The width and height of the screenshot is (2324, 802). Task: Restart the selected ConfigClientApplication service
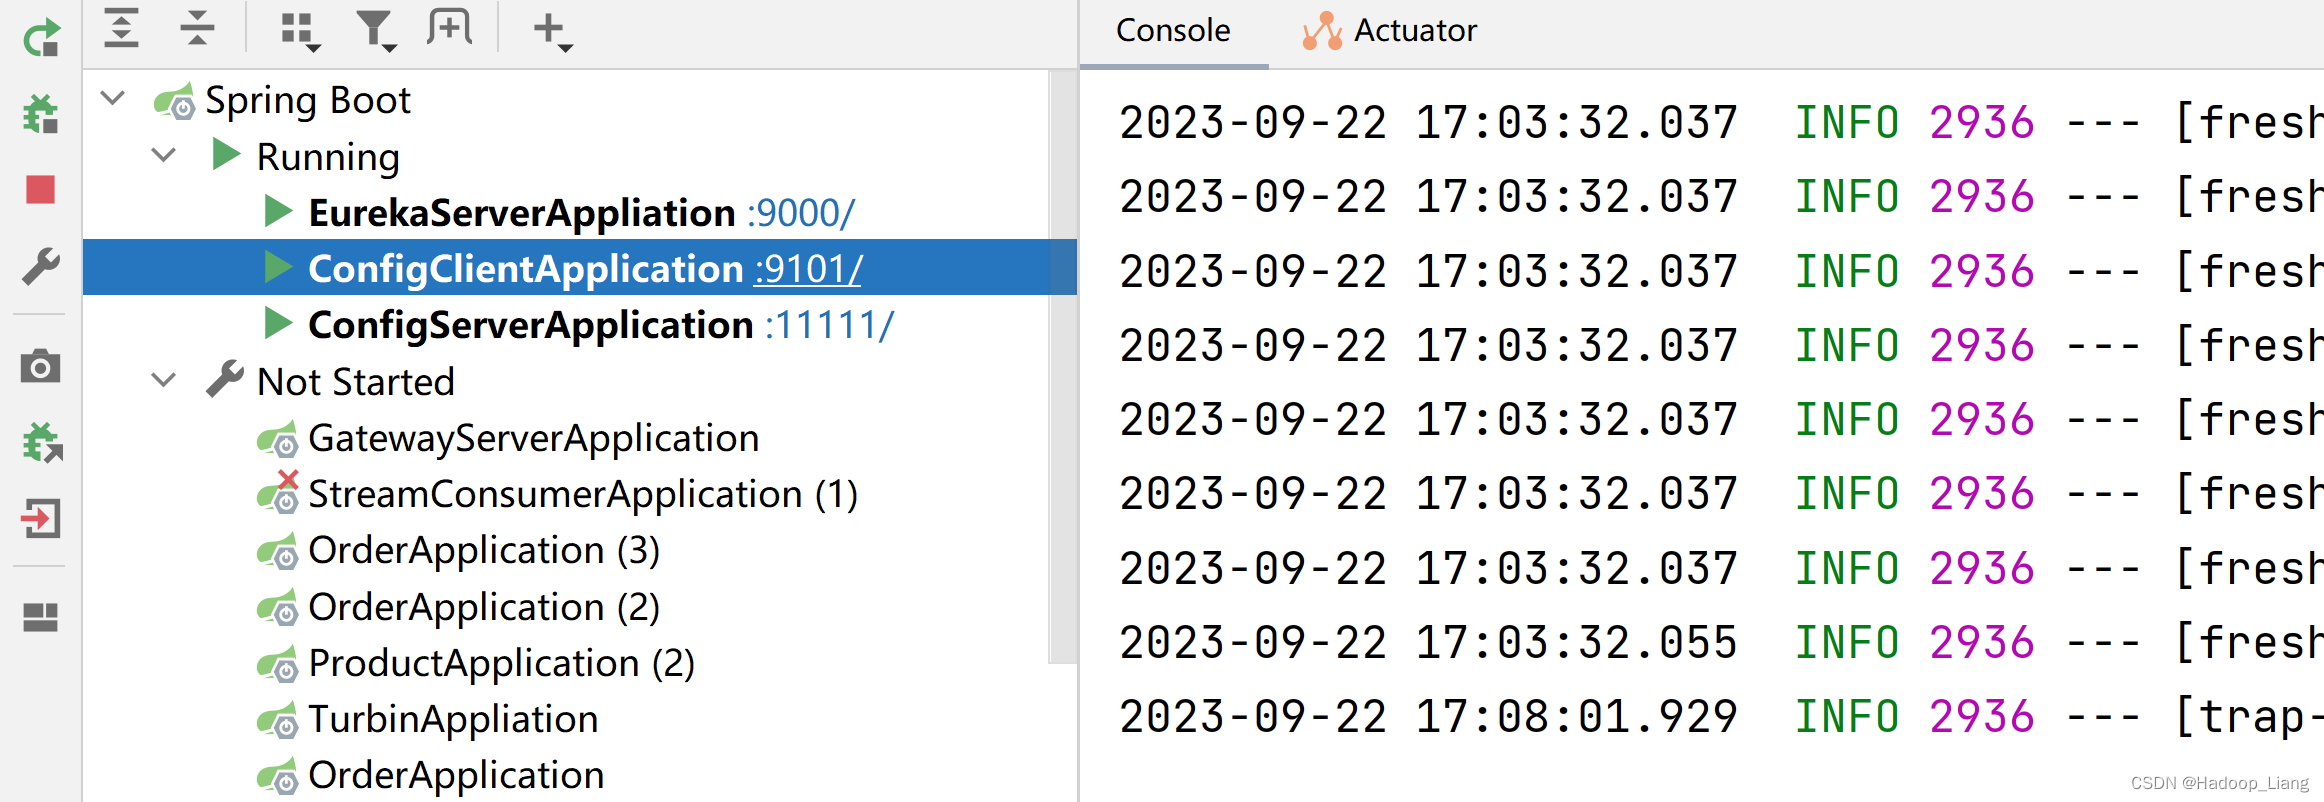pos(40,40)
